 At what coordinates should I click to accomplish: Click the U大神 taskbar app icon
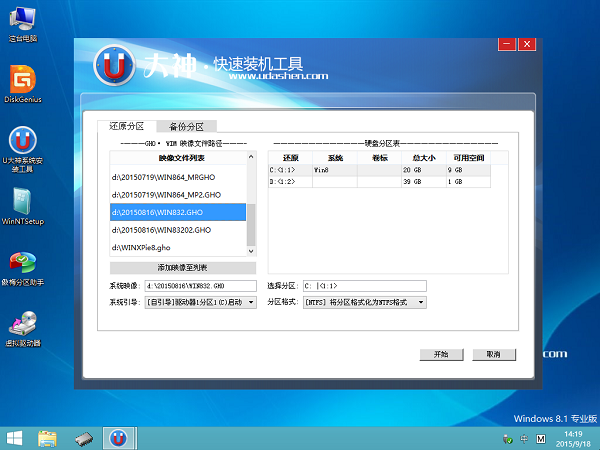click(x=119, y=437)
